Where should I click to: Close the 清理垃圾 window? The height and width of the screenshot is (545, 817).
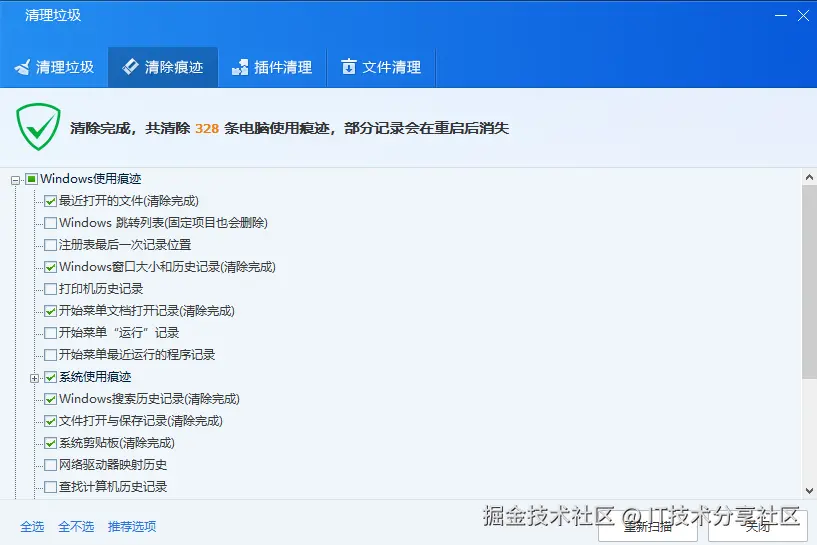point(803,16)
